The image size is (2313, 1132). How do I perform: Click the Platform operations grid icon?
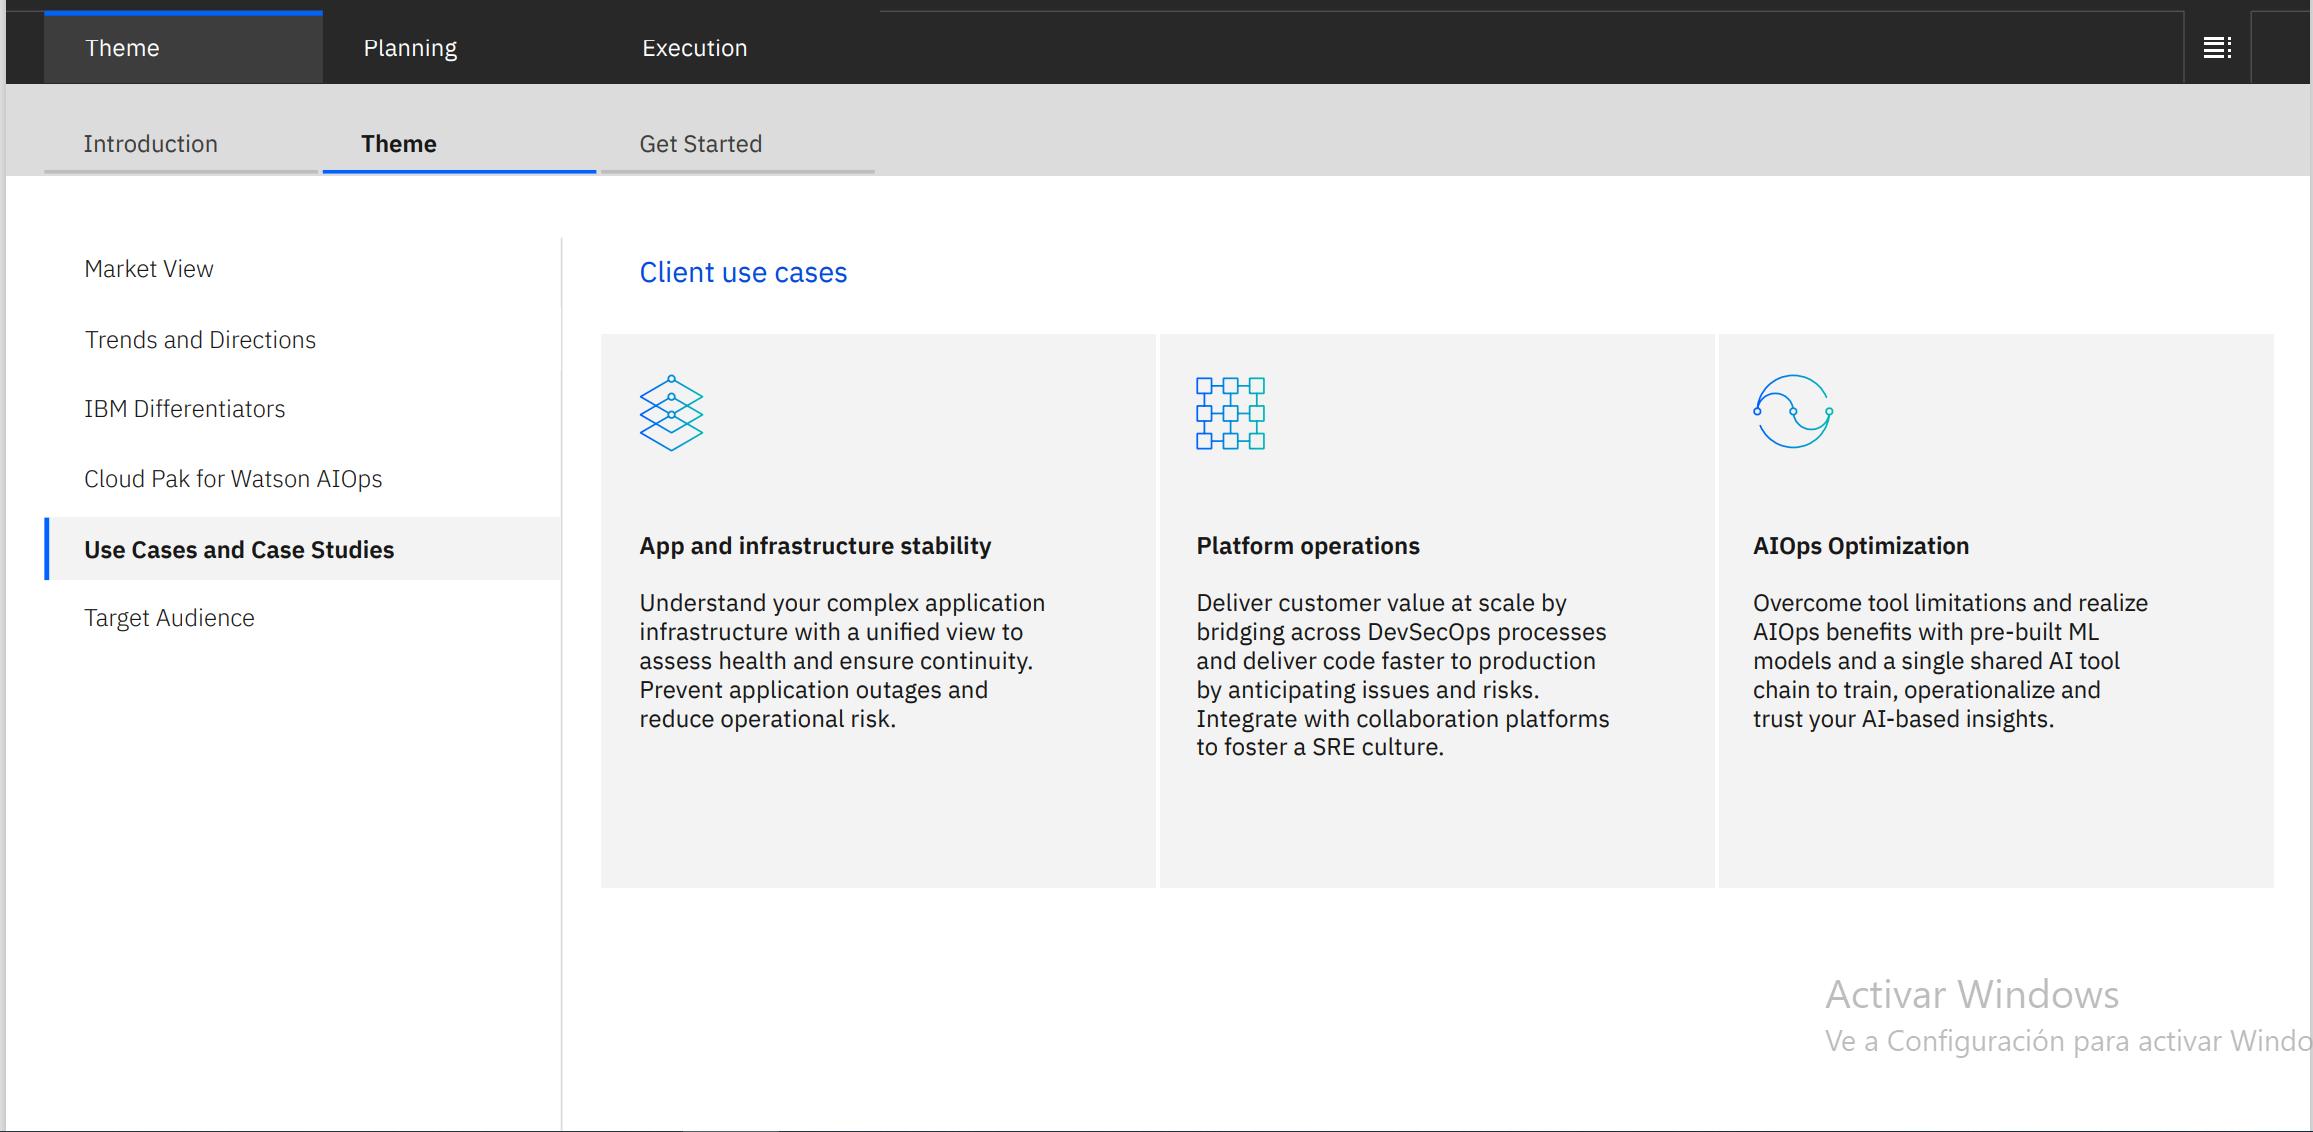pos(1230,413)
